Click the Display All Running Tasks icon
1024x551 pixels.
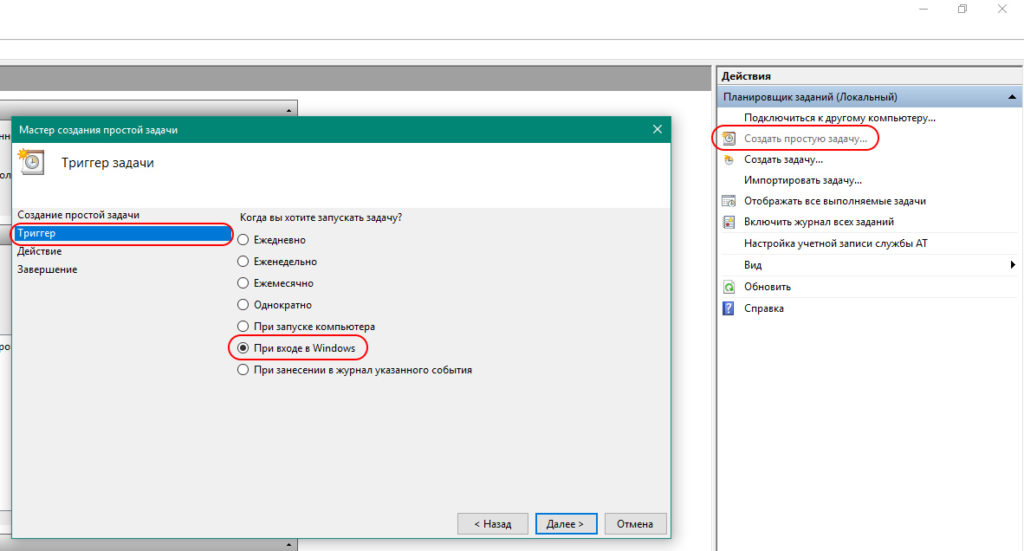[x=729, y=201]
